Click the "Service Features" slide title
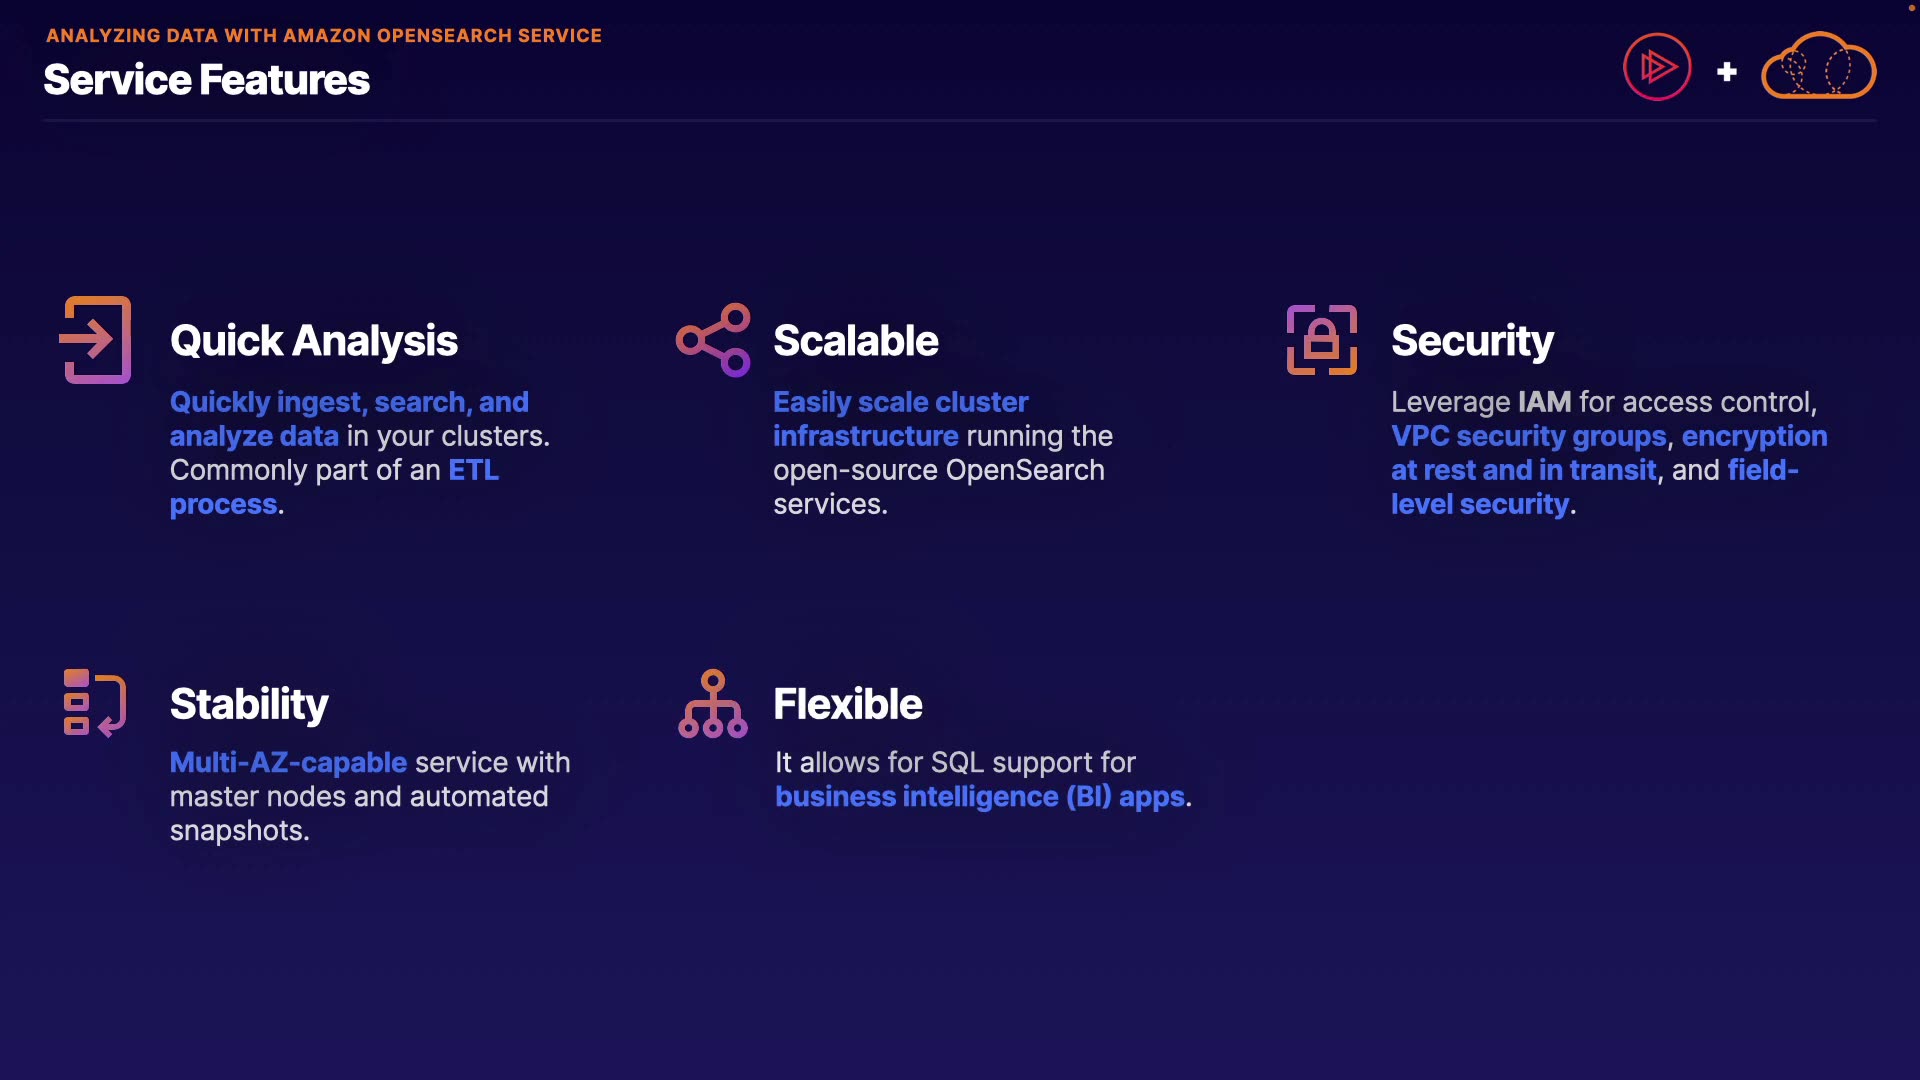The image size is (1920, 1080). point(207,80)
